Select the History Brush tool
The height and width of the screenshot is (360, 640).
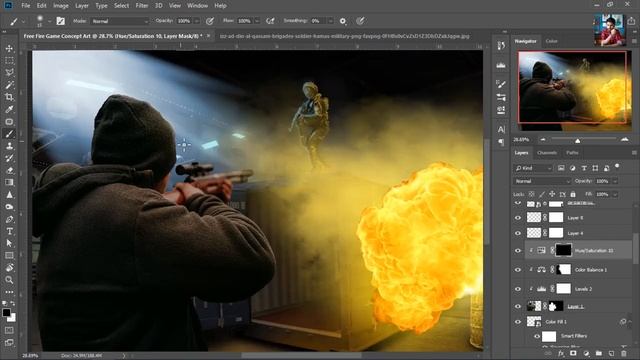[9, 158]
